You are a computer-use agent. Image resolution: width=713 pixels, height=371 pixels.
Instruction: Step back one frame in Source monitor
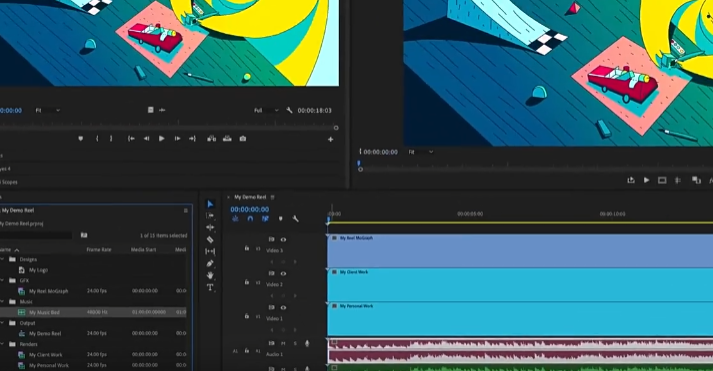click(x=146, y=139)
